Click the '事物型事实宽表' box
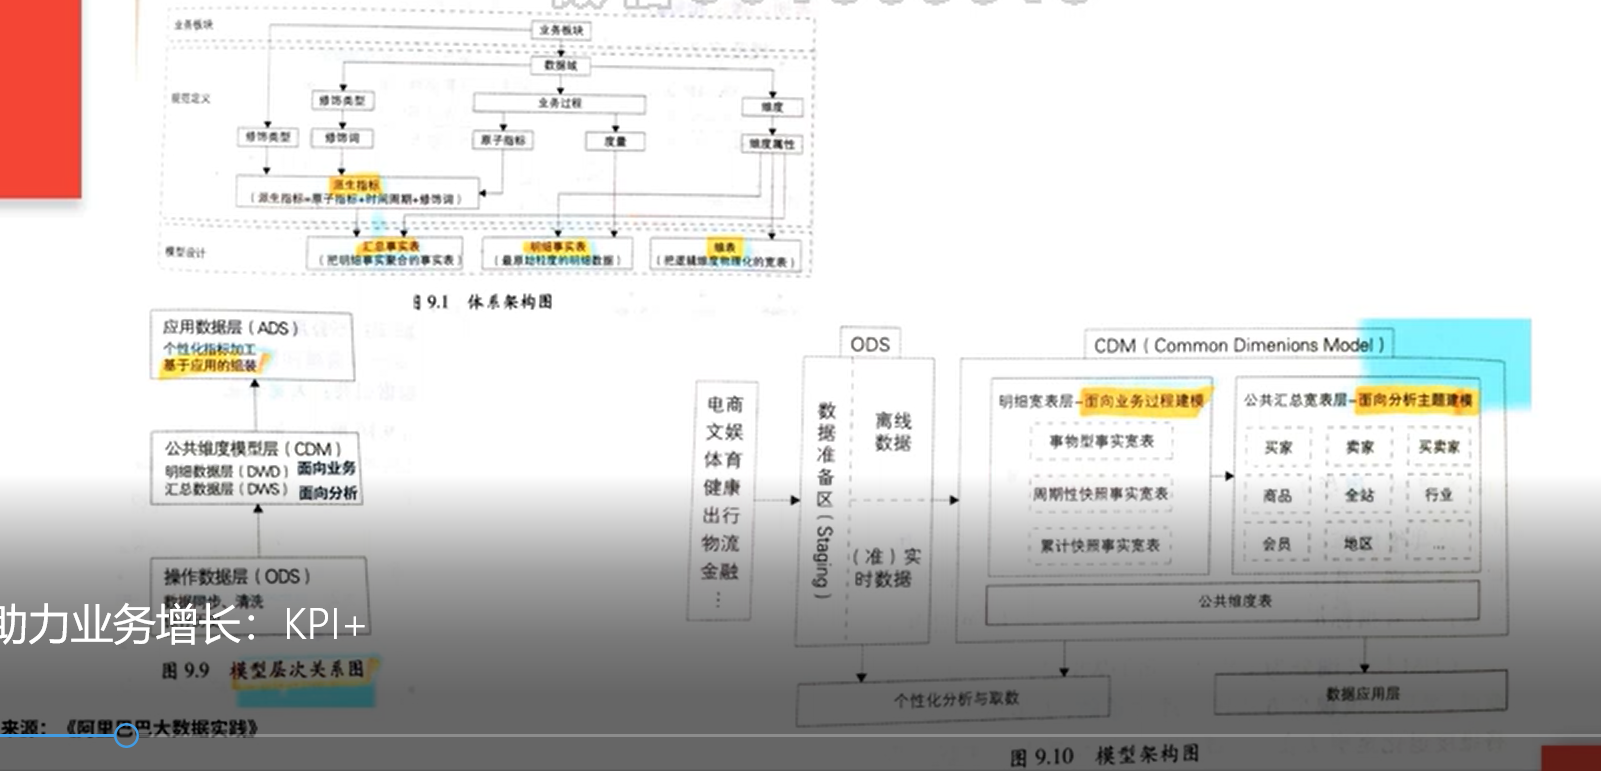 coord(1101,441)
